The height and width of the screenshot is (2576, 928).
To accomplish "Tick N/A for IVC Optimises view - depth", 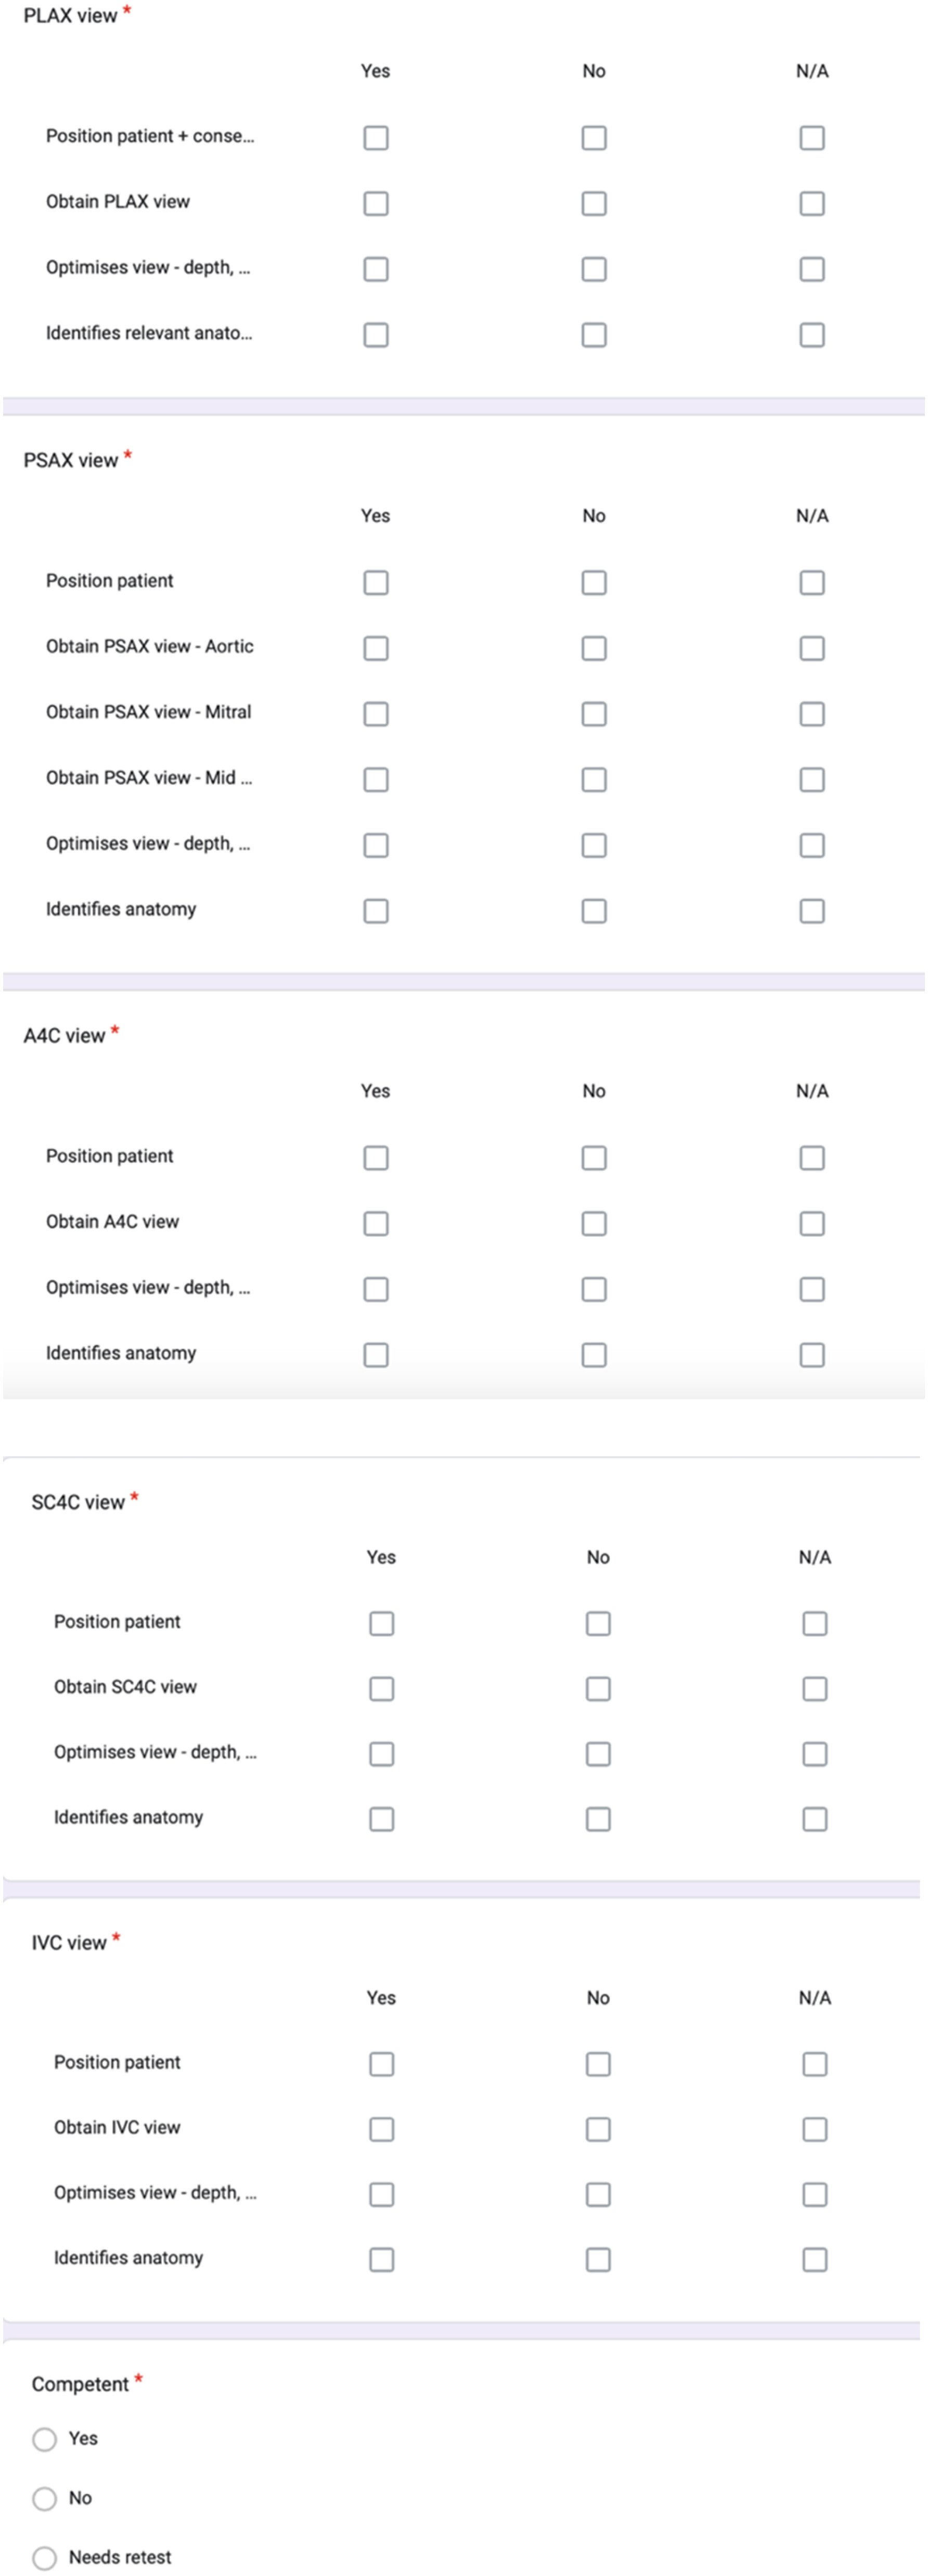I will click(x=815, y=2194).
